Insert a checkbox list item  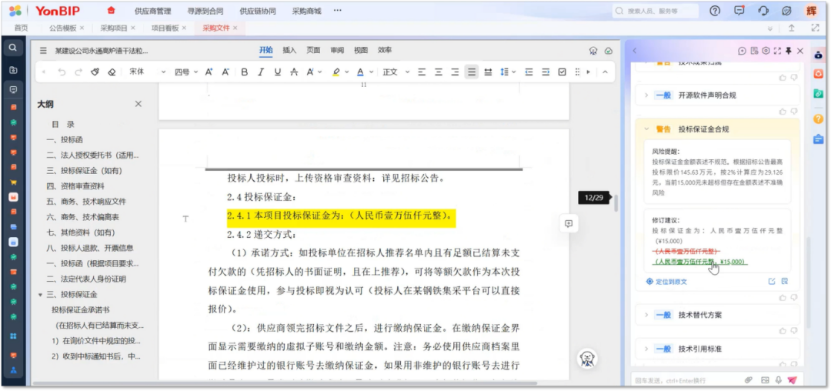point(562,72)
